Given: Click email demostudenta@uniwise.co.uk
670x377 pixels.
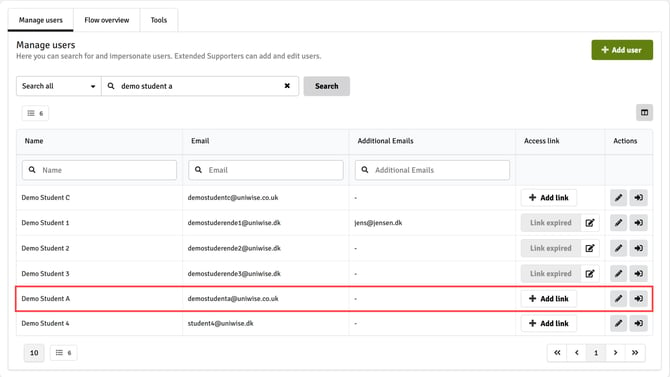Looking at the screenshot, I should point(233,298).
